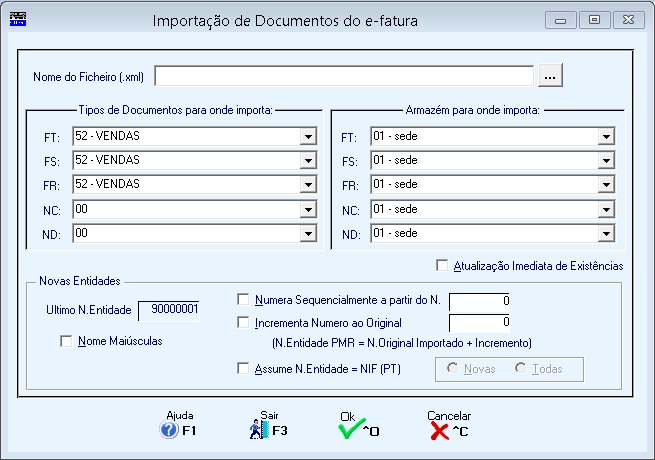Screen dimensions: 655x460
Task: Maximize the import dialog window
Action: pyautogui.click(x=594, y=20)
